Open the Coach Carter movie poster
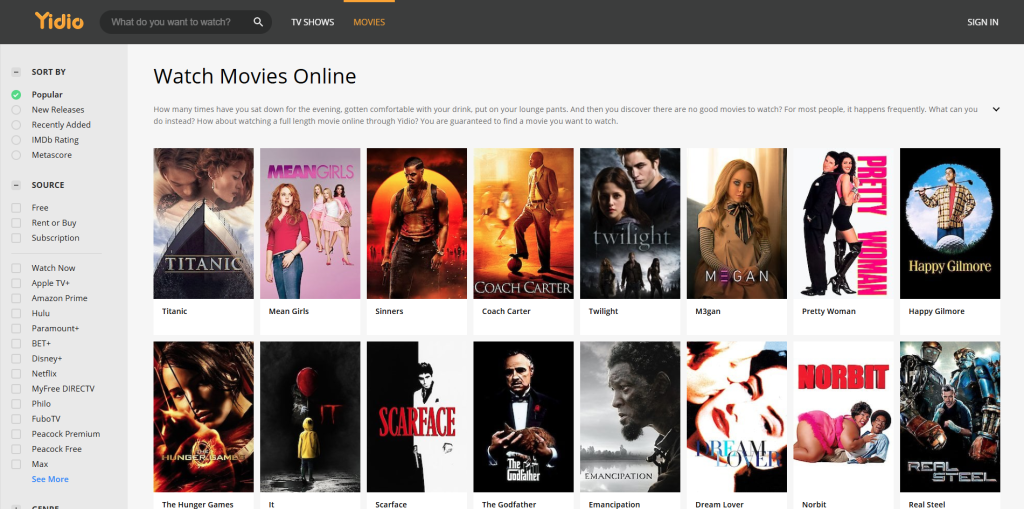This screenshot has width=1024, height=509. 523,223
